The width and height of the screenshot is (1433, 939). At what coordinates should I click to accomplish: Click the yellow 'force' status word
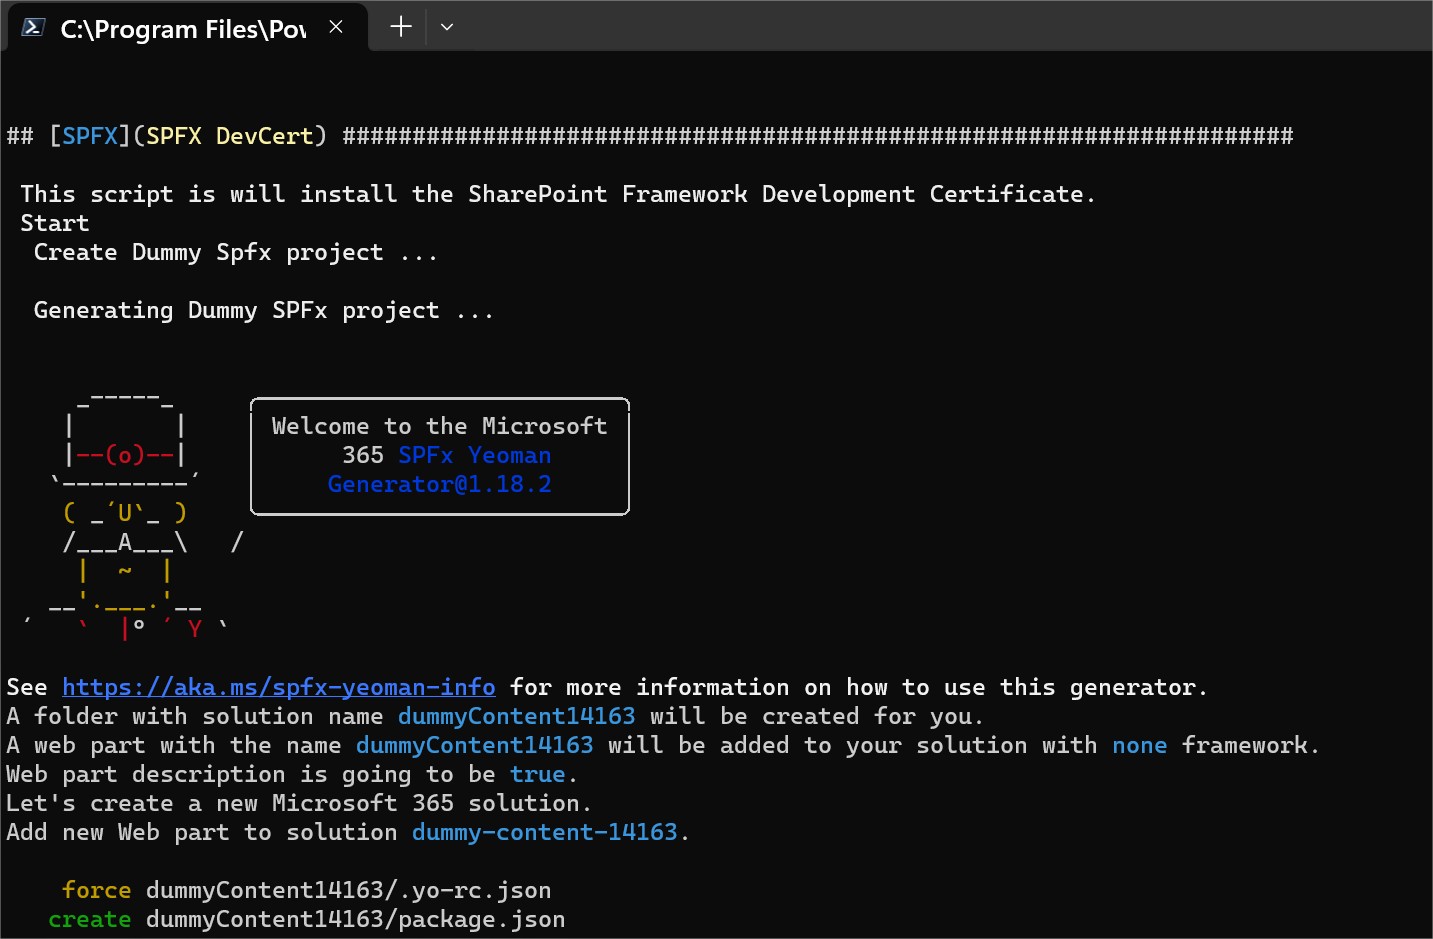point(97,890)
